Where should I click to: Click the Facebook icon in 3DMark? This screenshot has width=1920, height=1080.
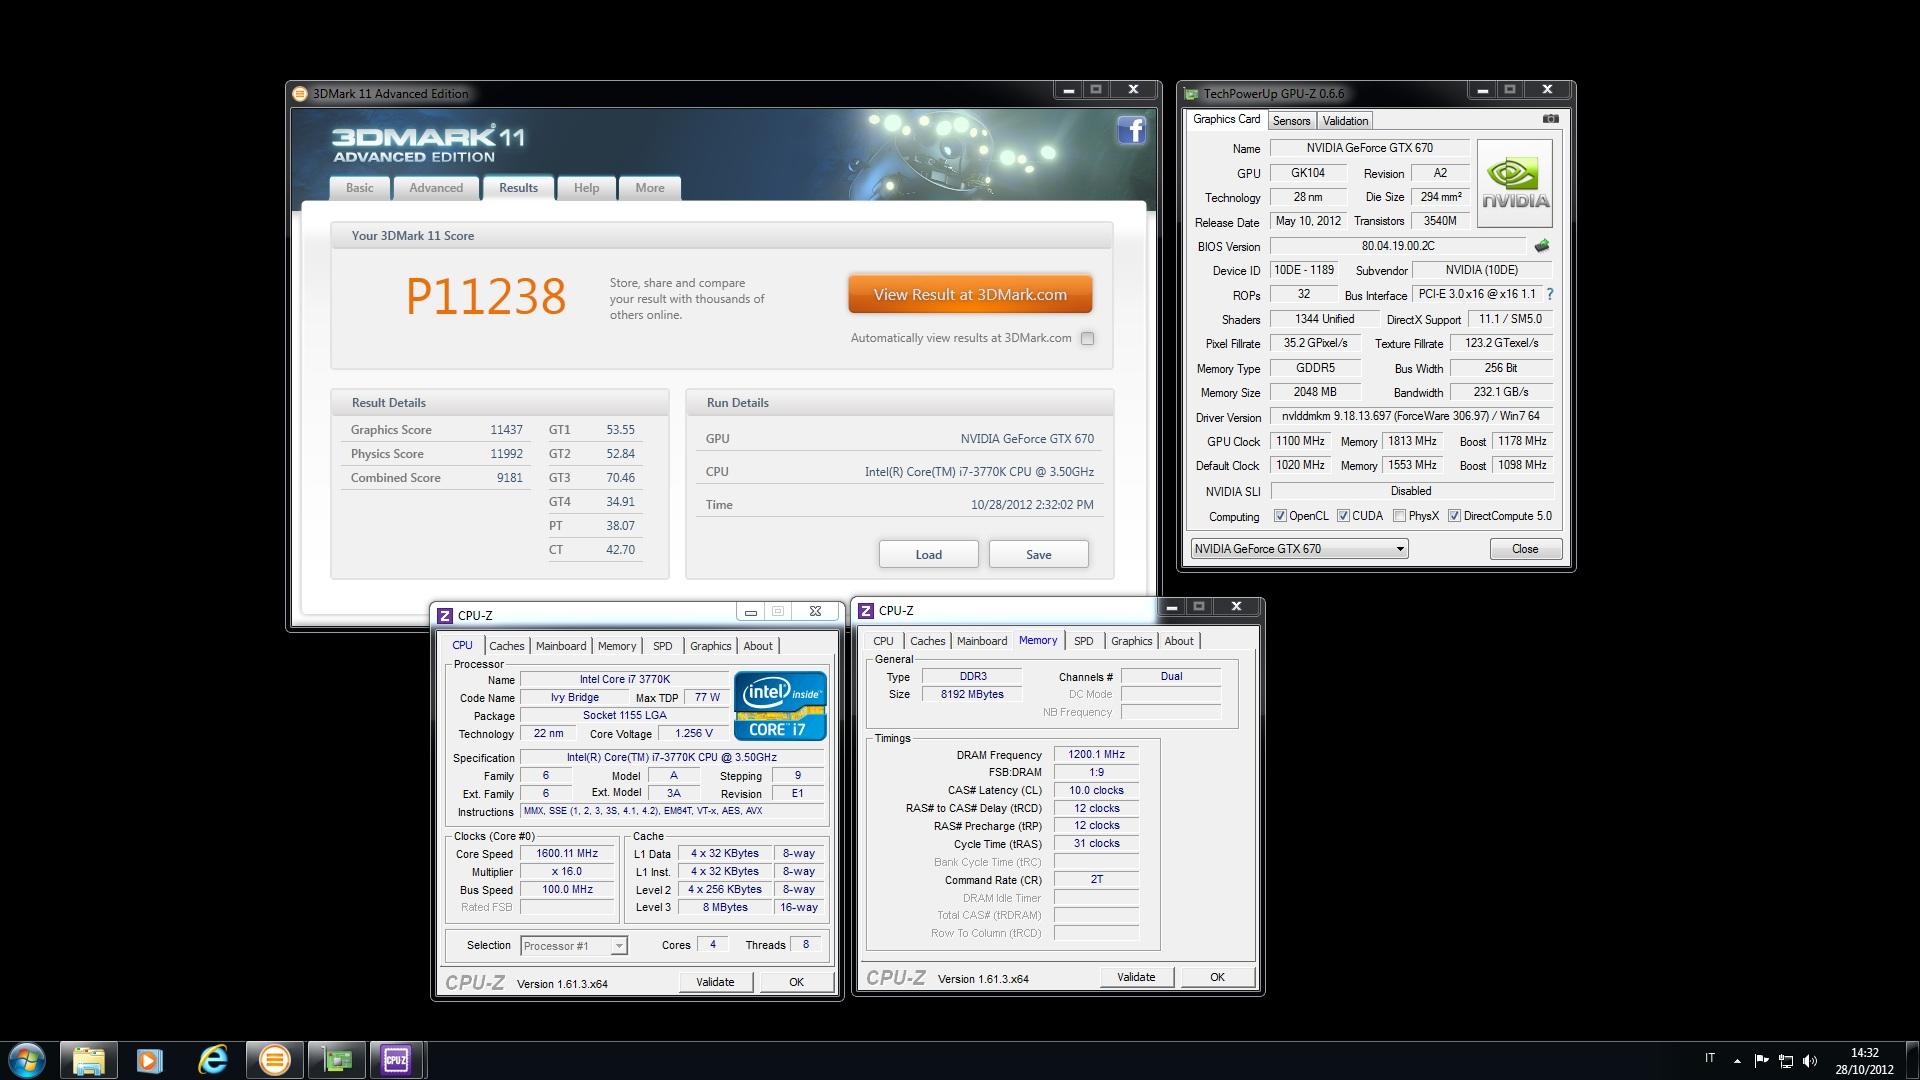pyautogui.click(x=1131, y=130)
